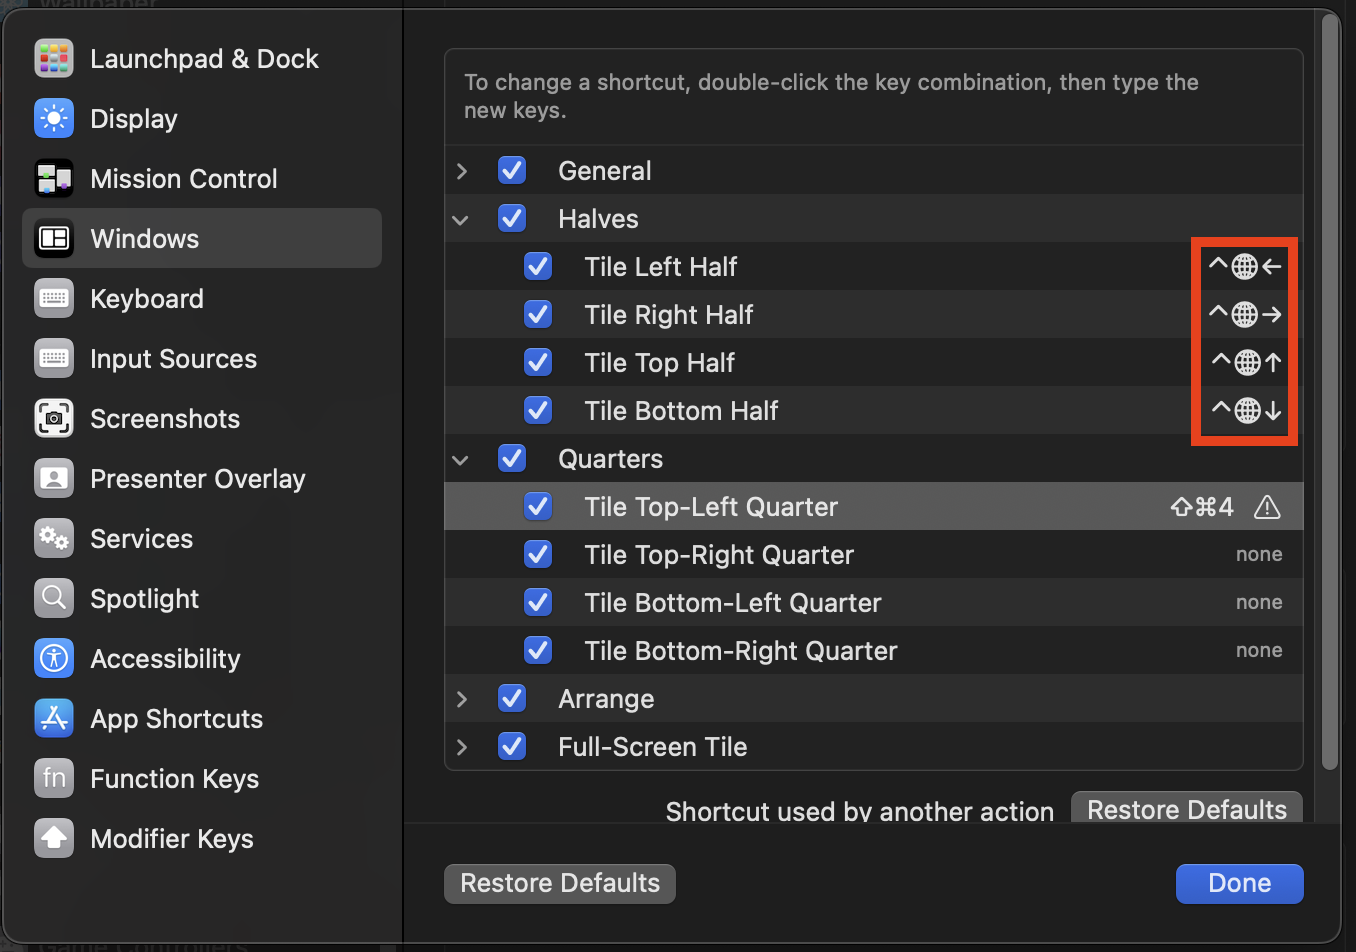
Task: Click the bottom-left Restore Defaults button
Action: (x=560, y=884)
